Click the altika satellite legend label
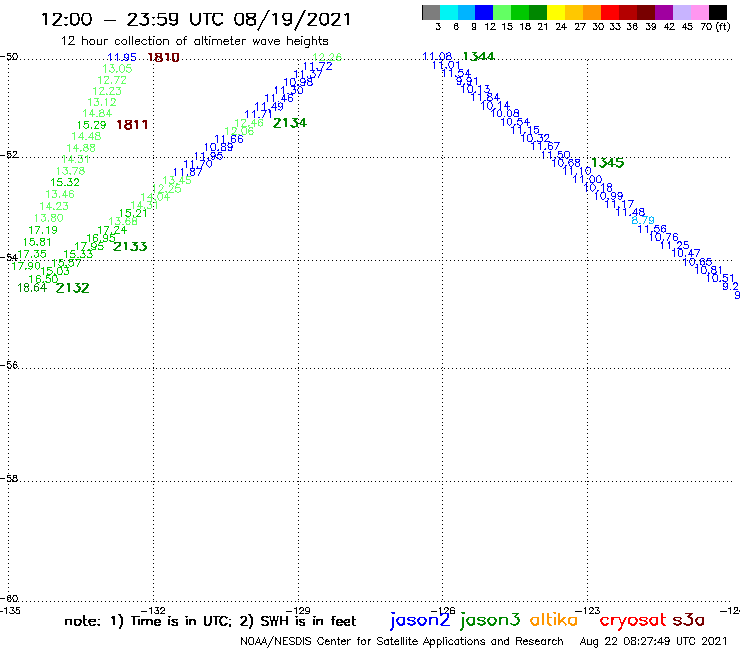The height and width of the screenshot is (650, 740). click(x=554, y=619)
